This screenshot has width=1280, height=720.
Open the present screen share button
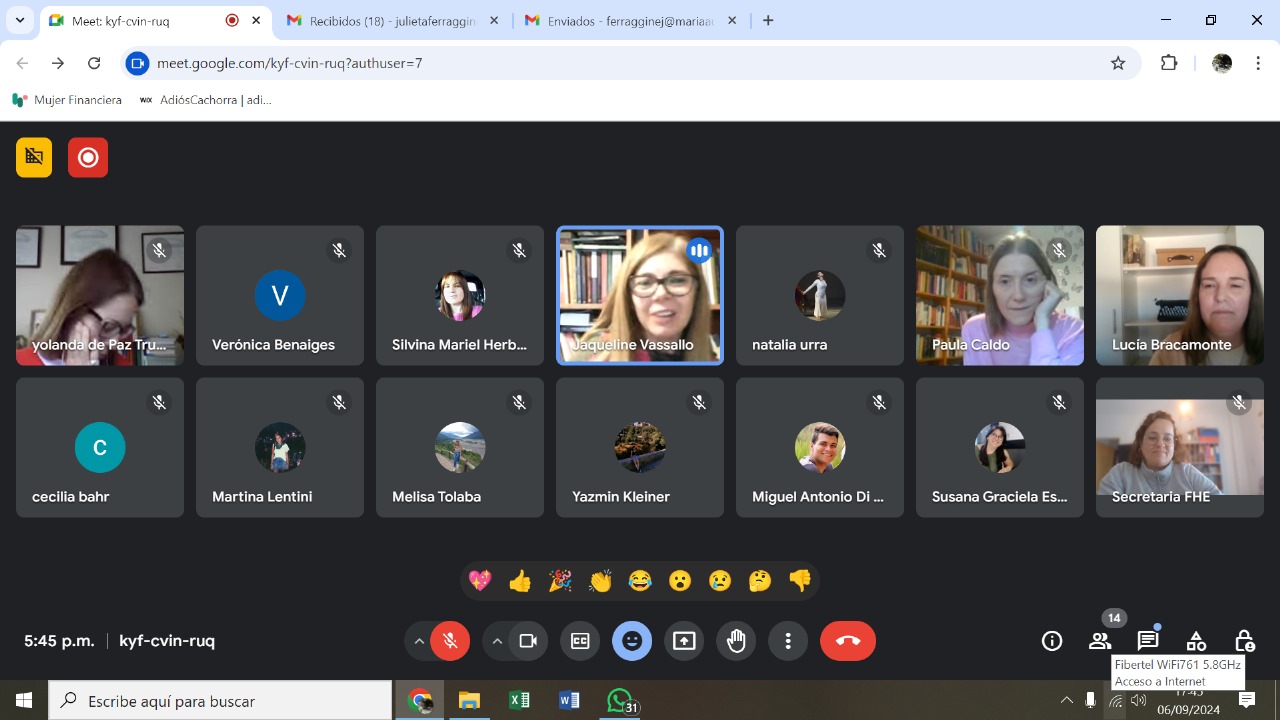[x=684, y=641]
